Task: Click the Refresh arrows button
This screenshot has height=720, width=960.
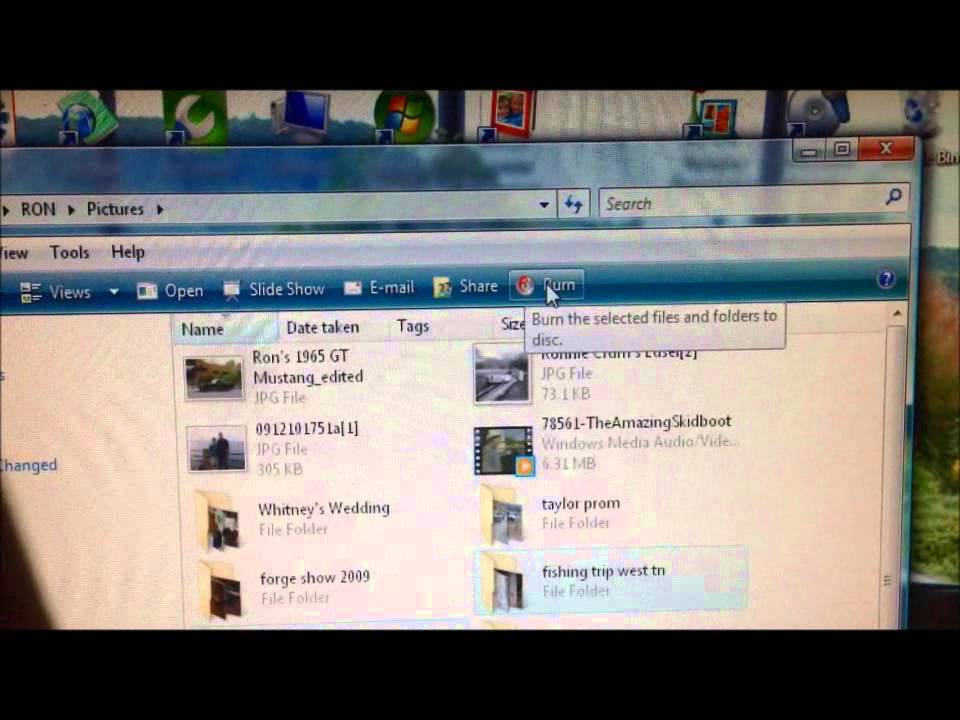Action: point(573,204)
